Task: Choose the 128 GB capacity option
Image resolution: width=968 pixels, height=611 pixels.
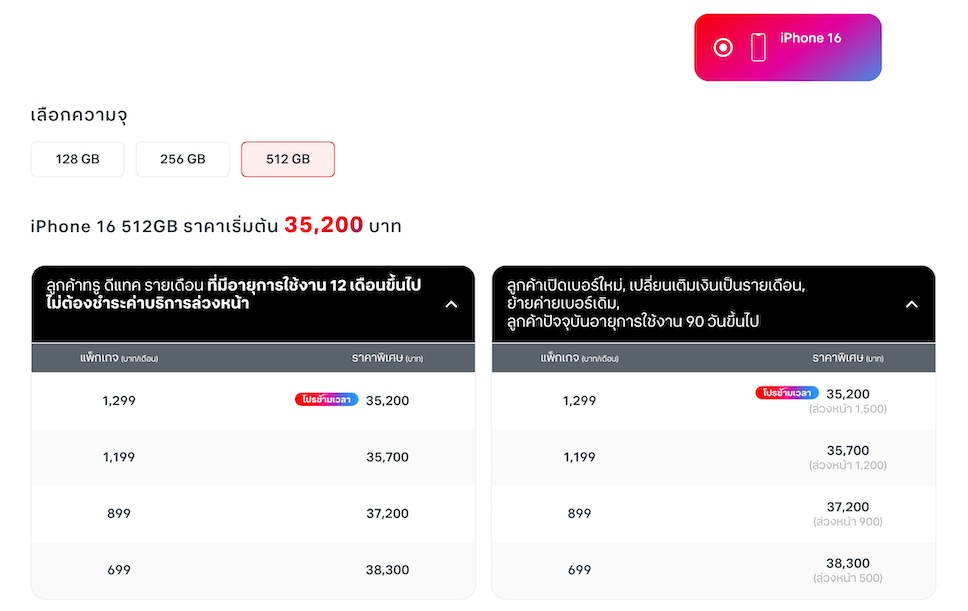Action: (x=78, y=159)
